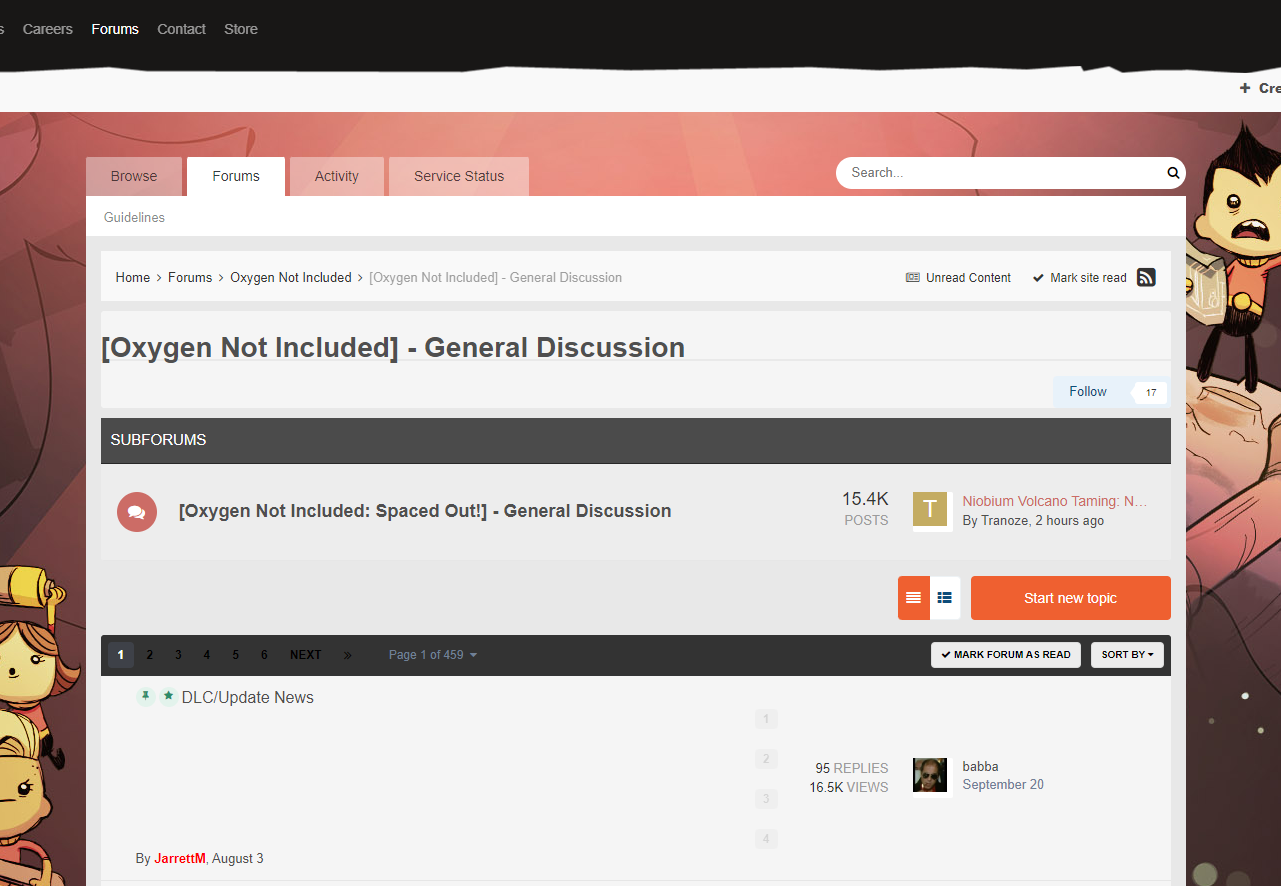Click the pinned topic pin icon
This screenshot has height=886, width=1281.
[146, 697]
